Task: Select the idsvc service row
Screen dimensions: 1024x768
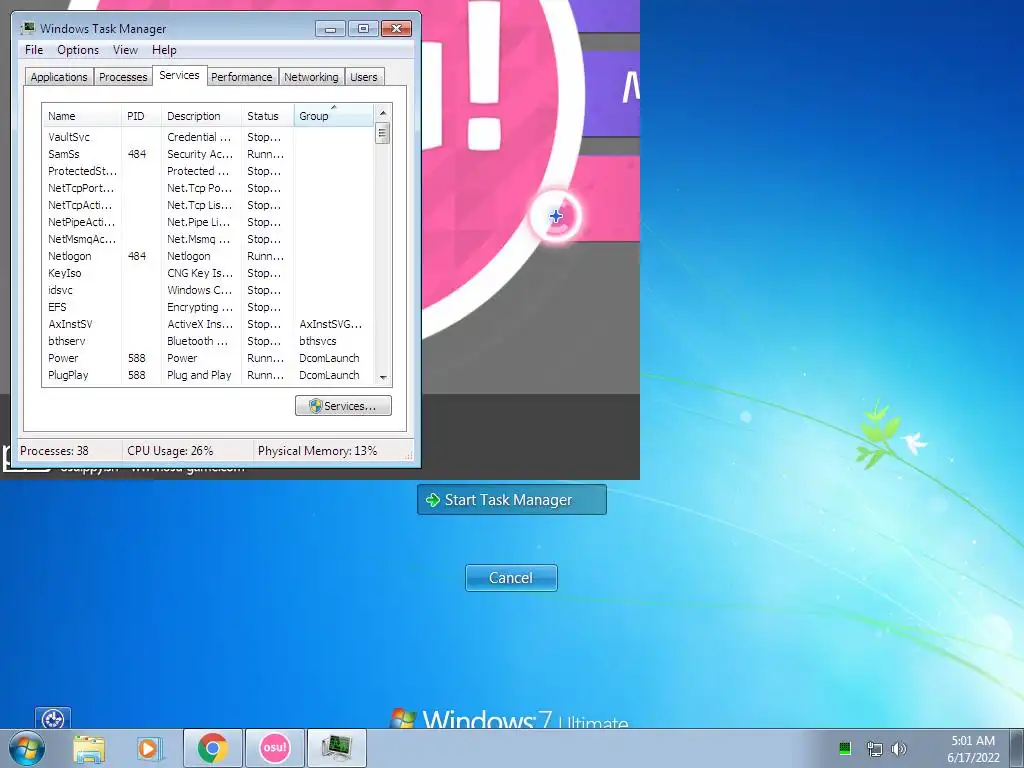Action: point(208,290)
